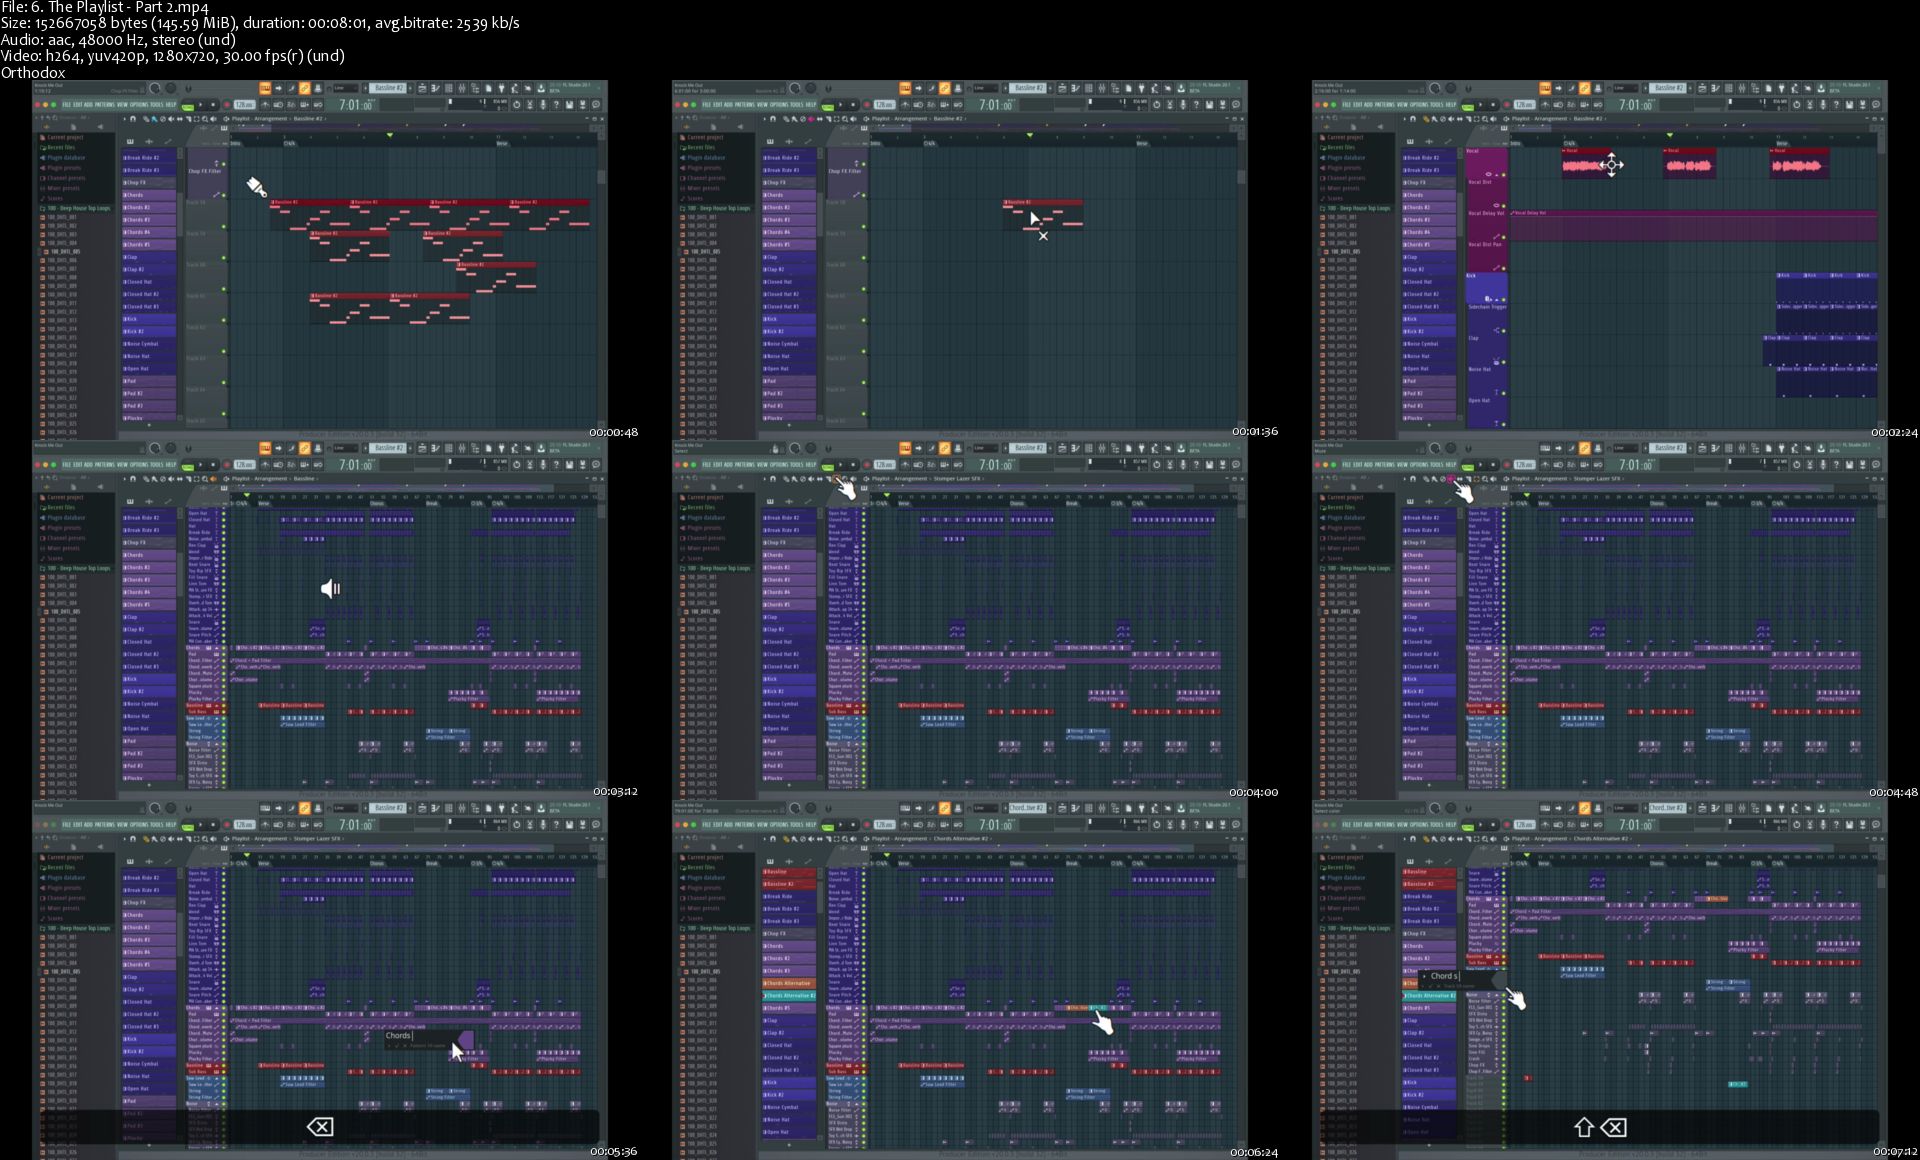Screen dimensions: 1920x1160
Task: Click the Stop button in the 00:00:48 frame
Action: click(213, 105)
